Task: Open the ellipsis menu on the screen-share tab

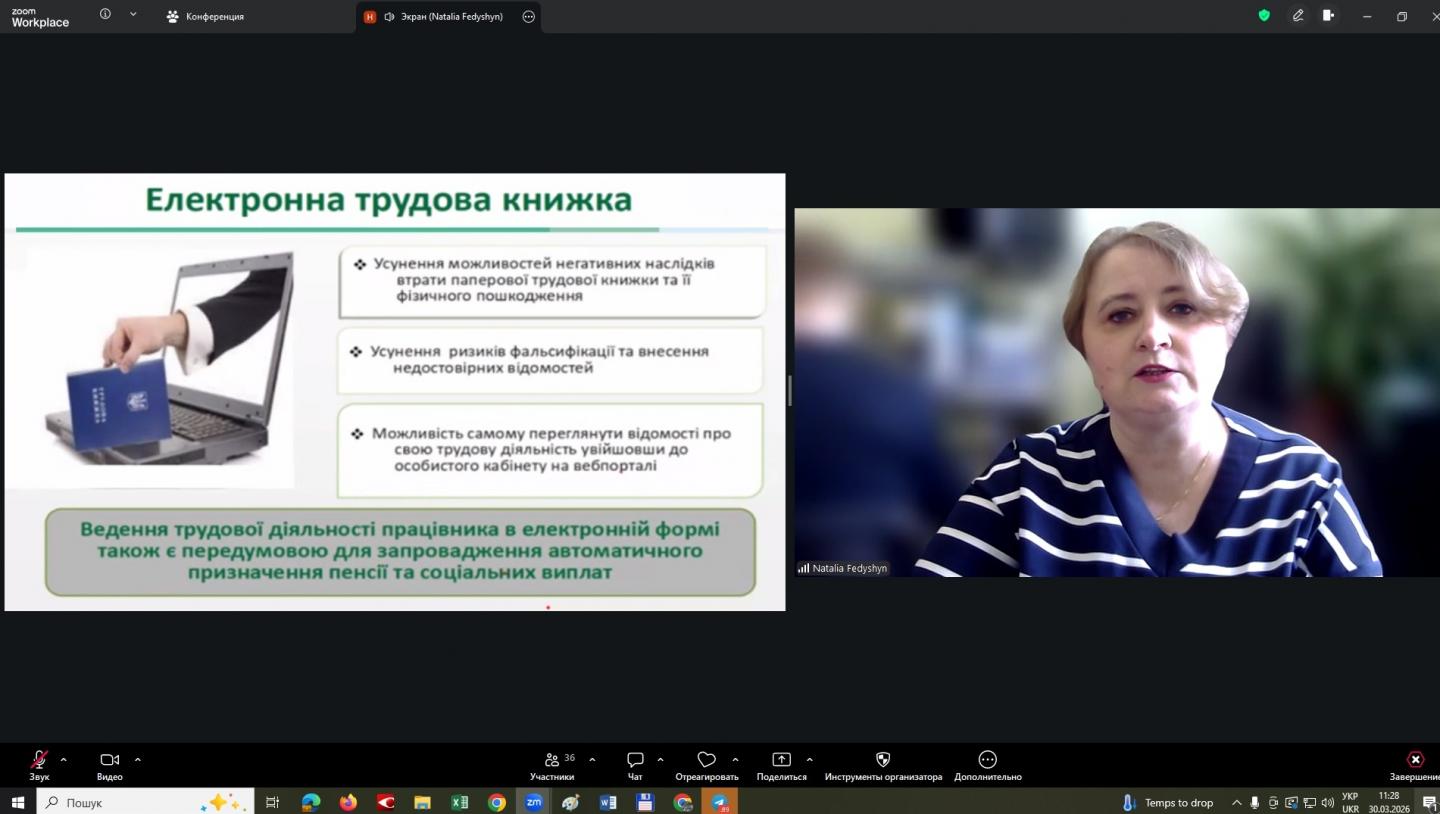Action: [x=529, y=17]
